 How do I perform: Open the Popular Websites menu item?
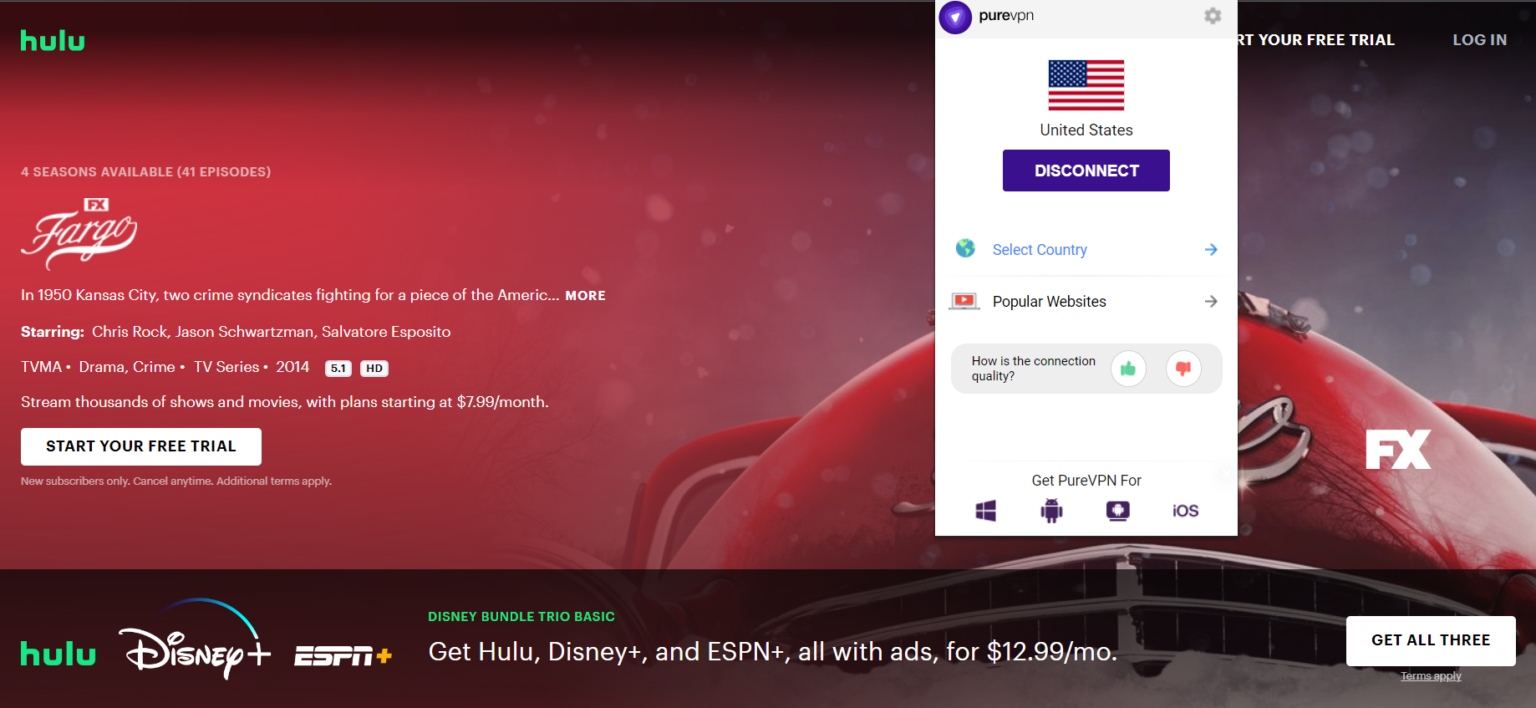click(1049, 301)
